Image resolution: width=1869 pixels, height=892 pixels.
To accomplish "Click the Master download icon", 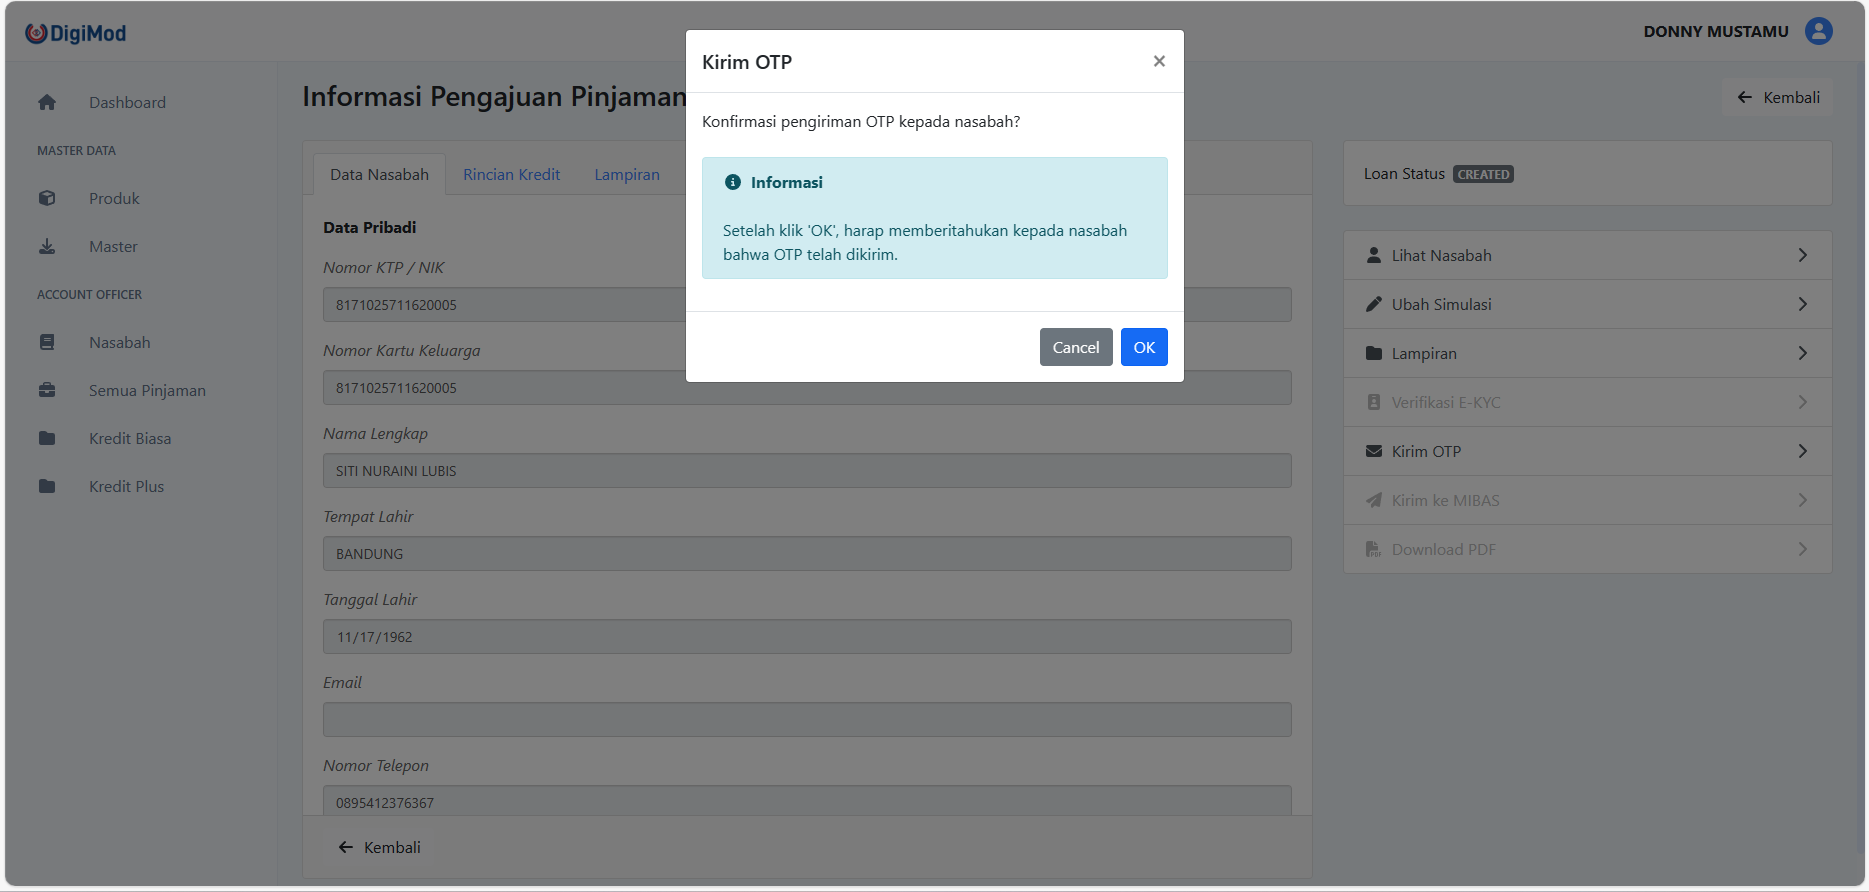I will [x=47, y=246].
